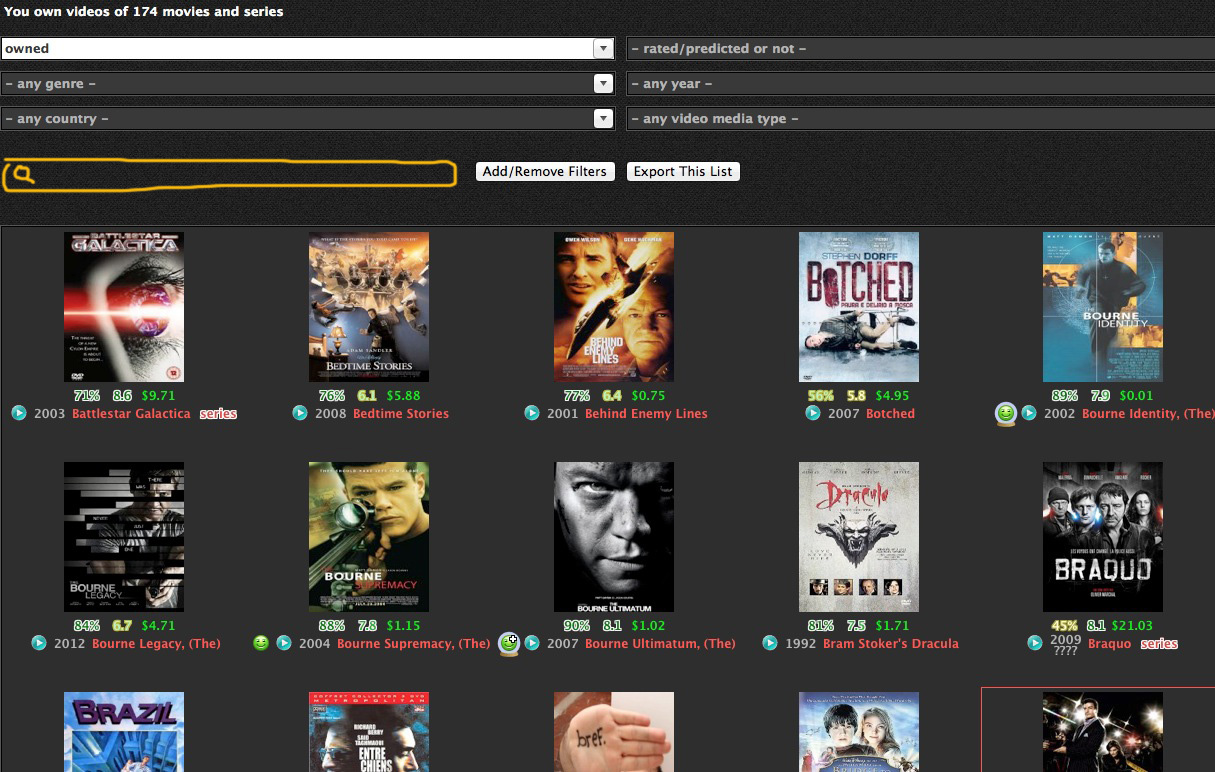This screenshot has height=772, width=1215.
Task: Click play icon beside Botched
Action: coord(813,413)
